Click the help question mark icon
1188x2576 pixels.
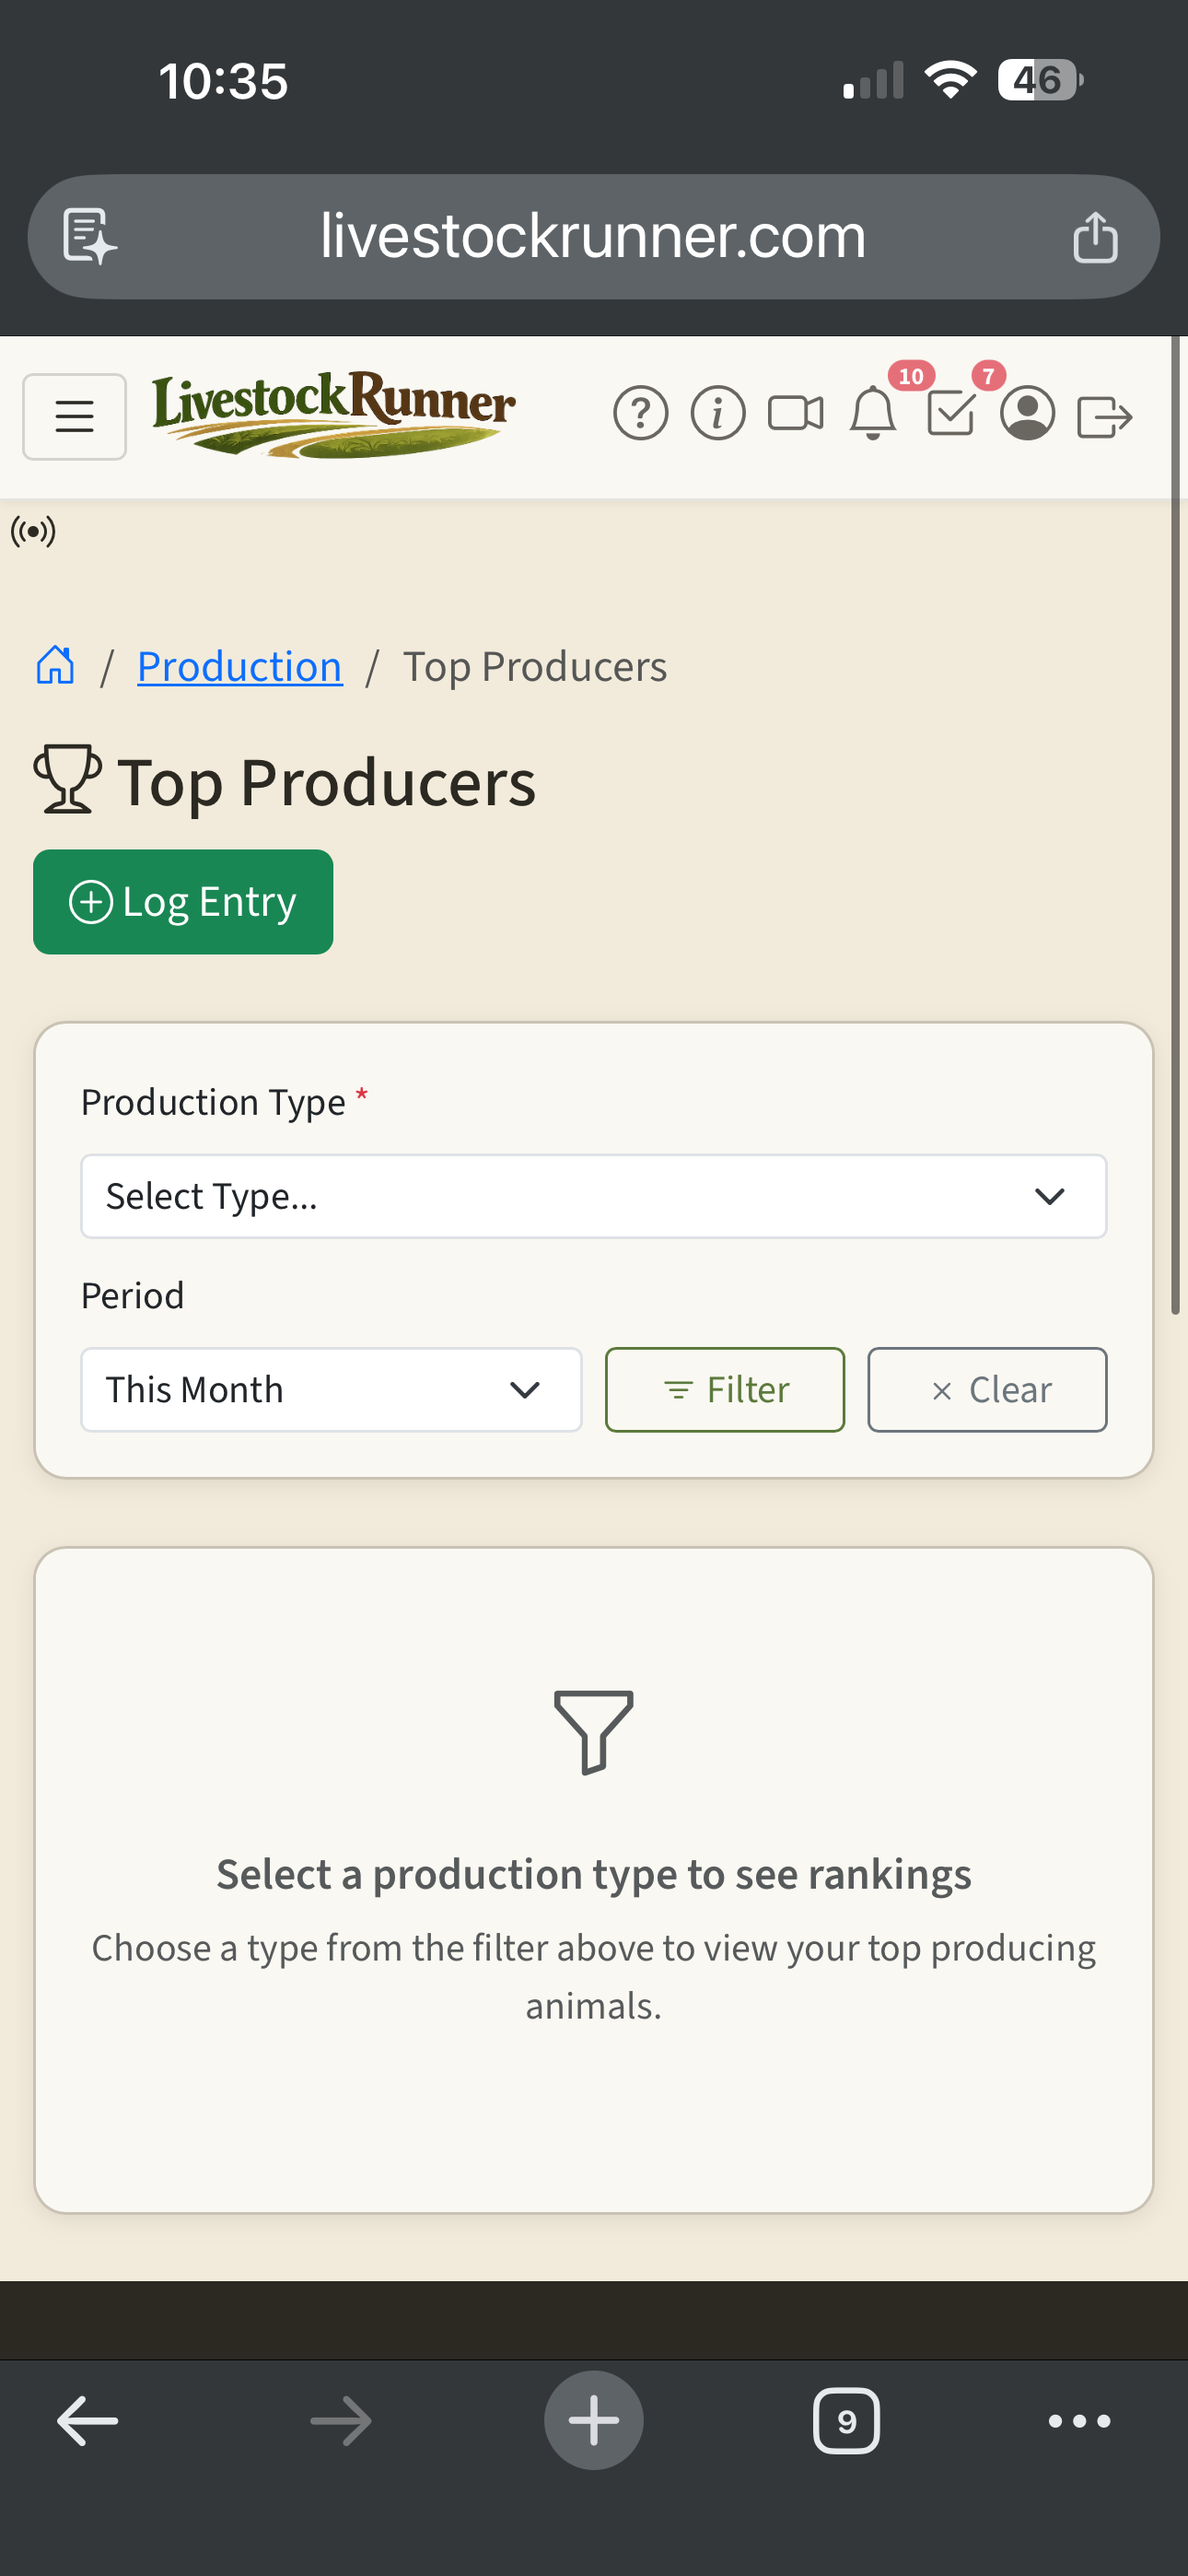coord(640,413)
